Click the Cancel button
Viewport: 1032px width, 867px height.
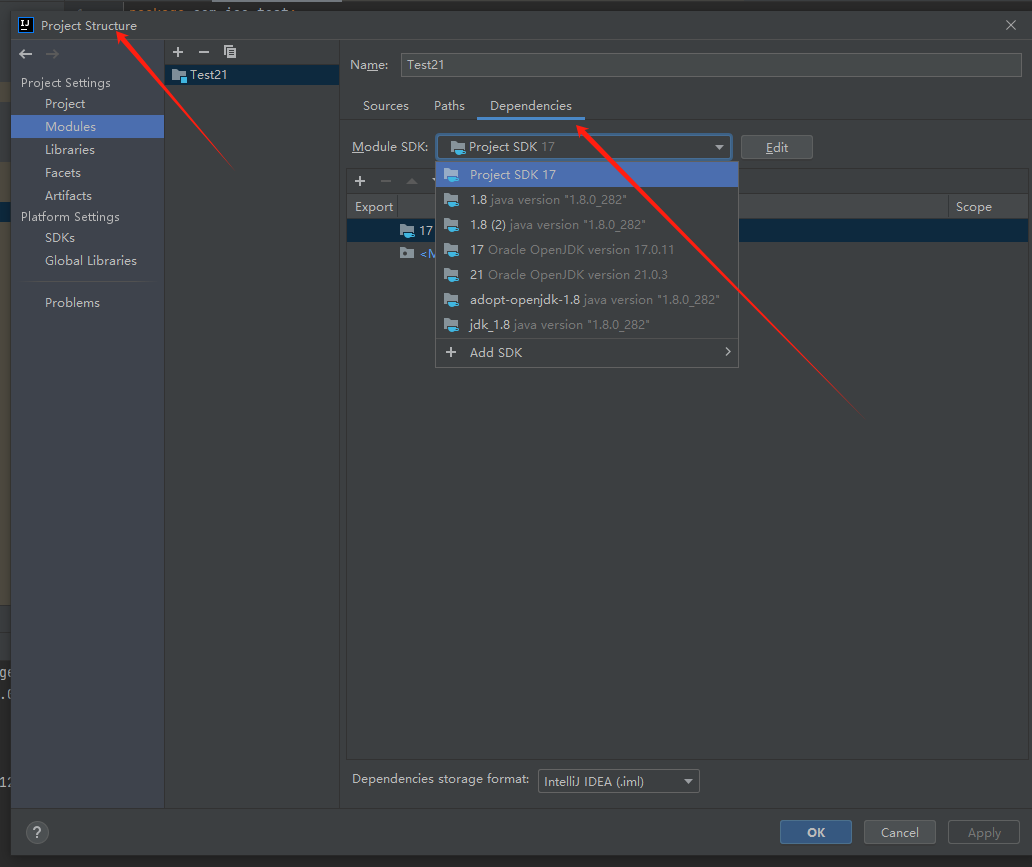click(900, 833)
